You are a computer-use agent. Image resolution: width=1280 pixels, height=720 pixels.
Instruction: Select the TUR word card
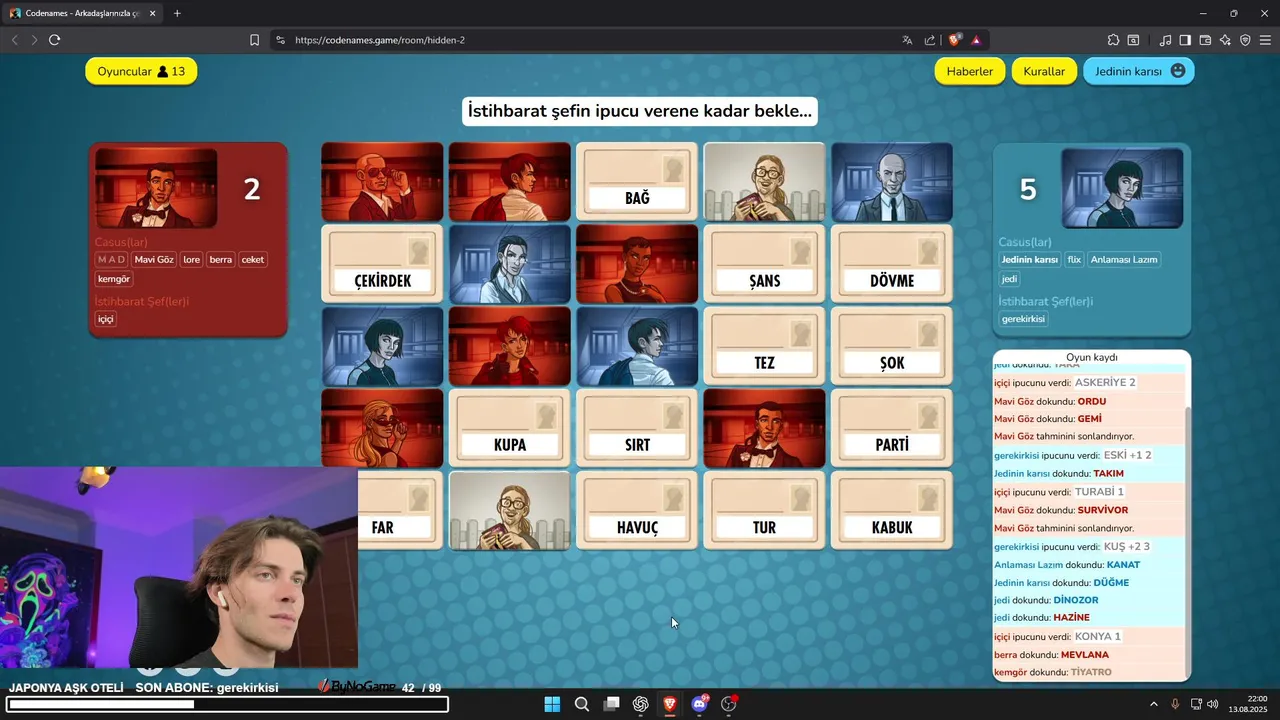(x=764, y=510)
